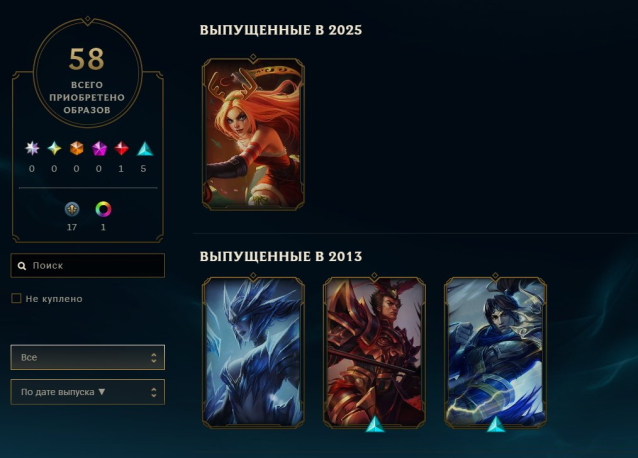
Task: Open the "По дате выпуска" sort dropdown
Action: [87, 392]
